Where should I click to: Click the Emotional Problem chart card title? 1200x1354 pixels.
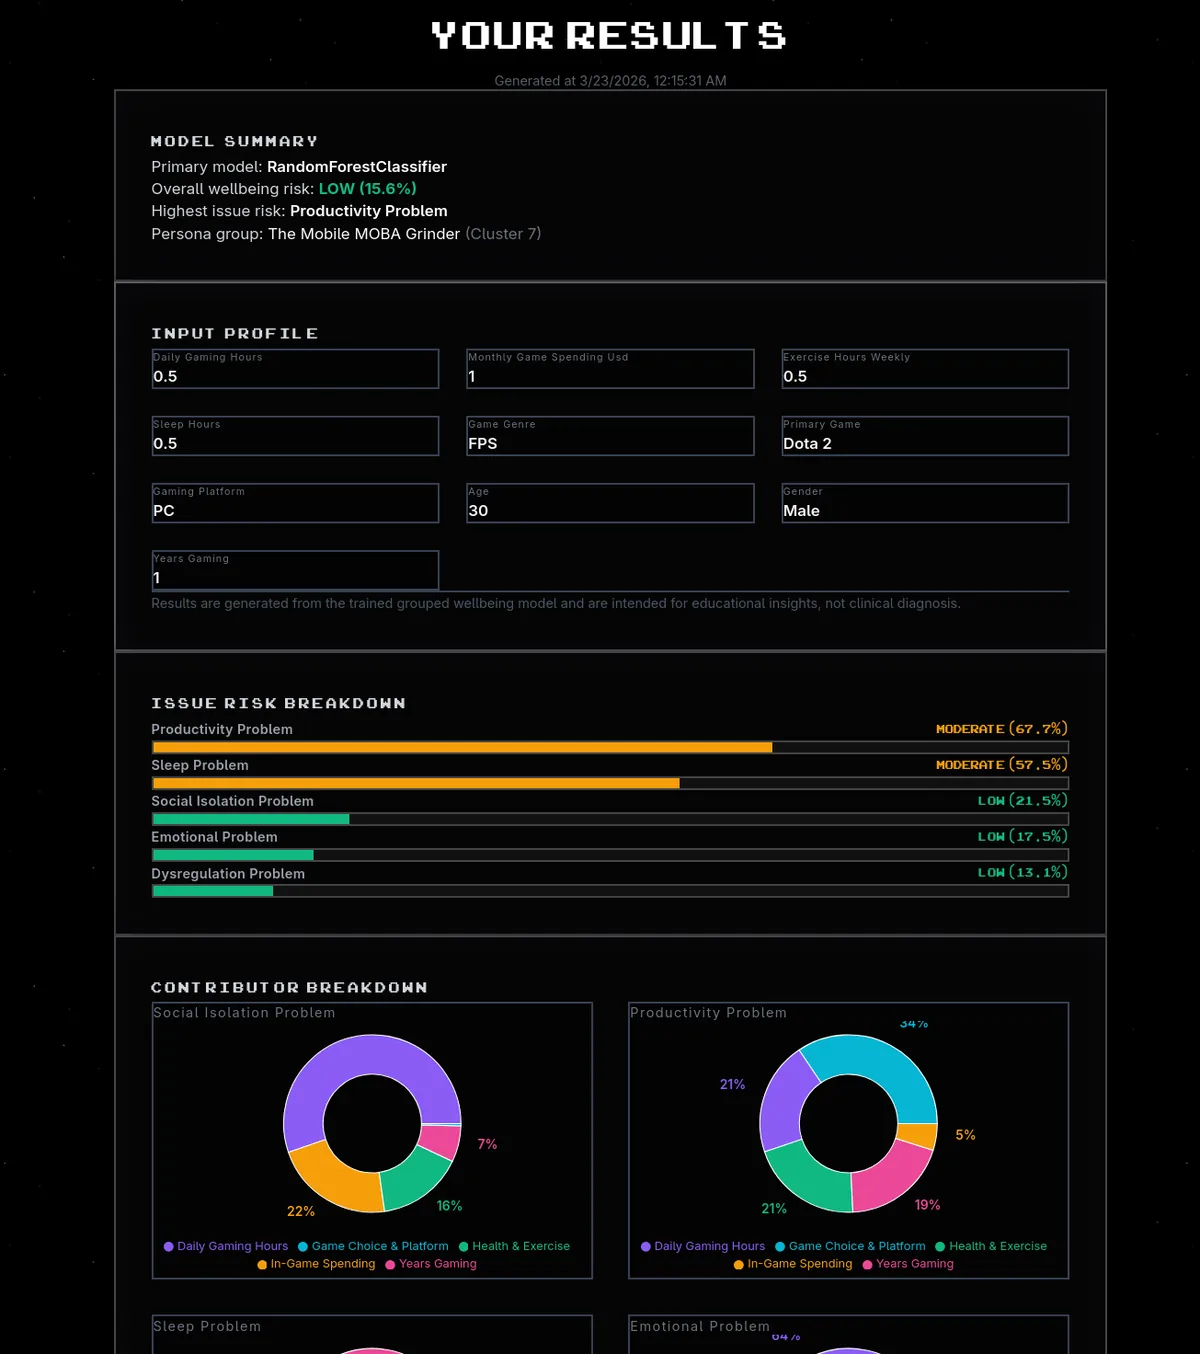700,1326
